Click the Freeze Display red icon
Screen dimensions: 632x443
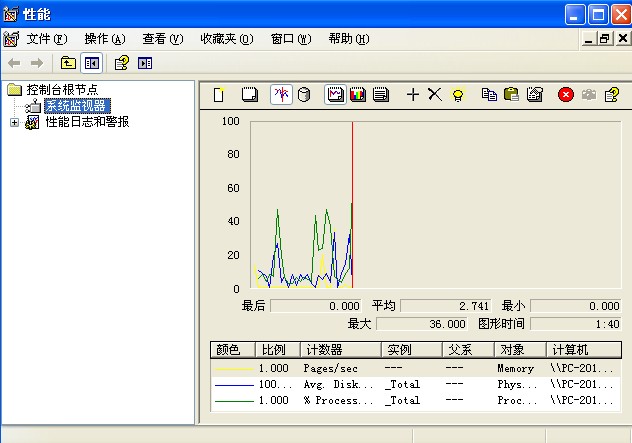pos(565,94)
